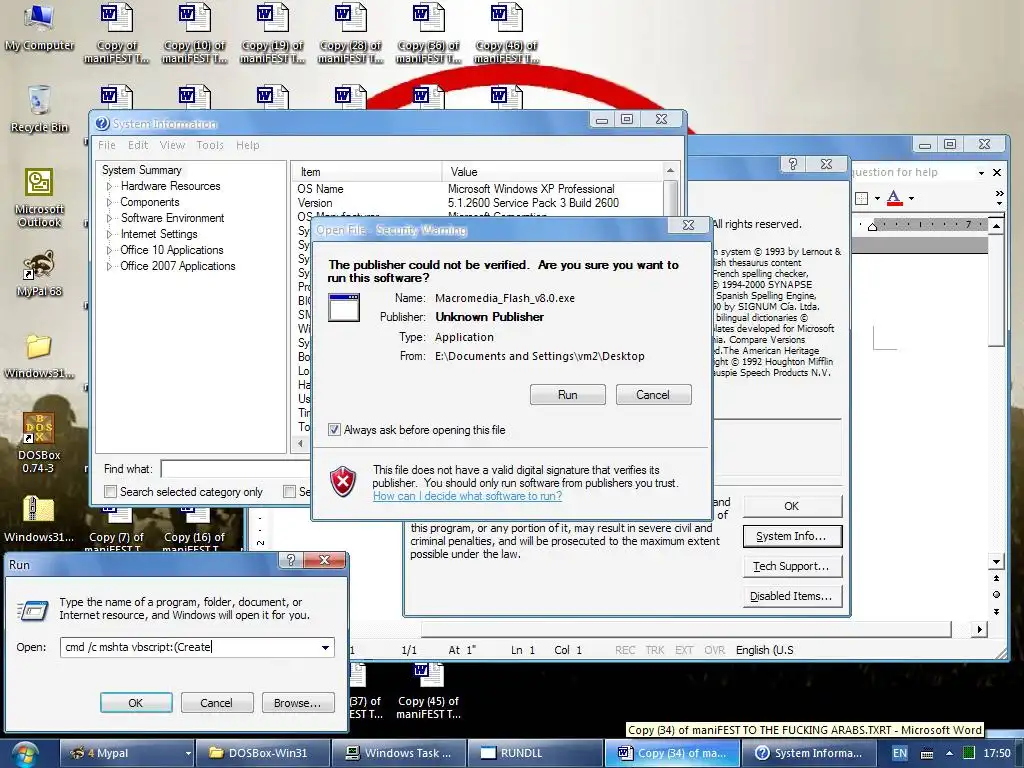
Task: Expand Components tree node
Action: [110, 202]
